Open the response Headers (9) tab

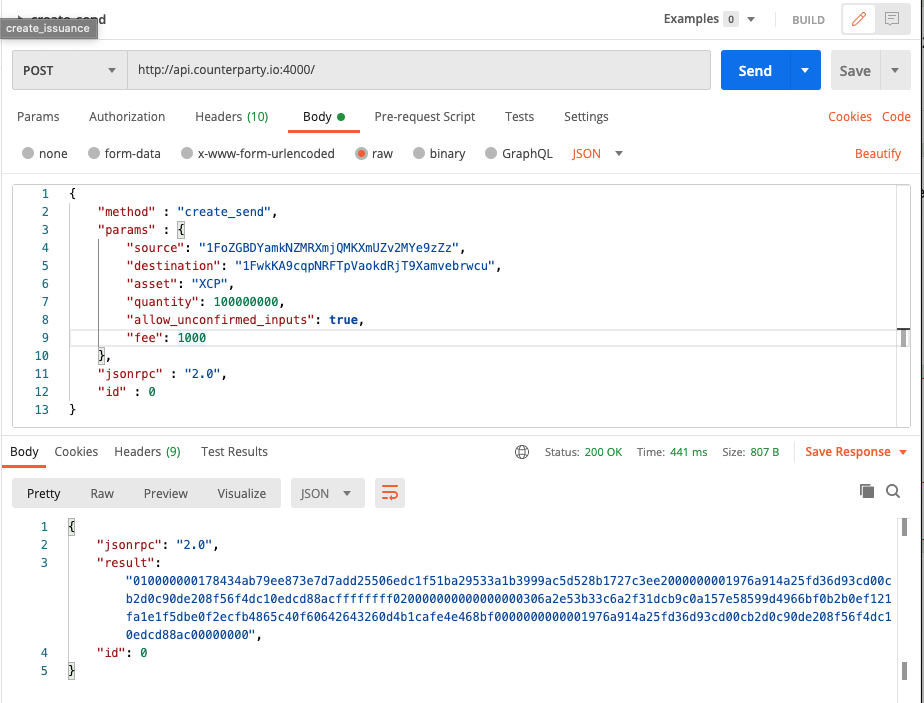coord(147,451)
